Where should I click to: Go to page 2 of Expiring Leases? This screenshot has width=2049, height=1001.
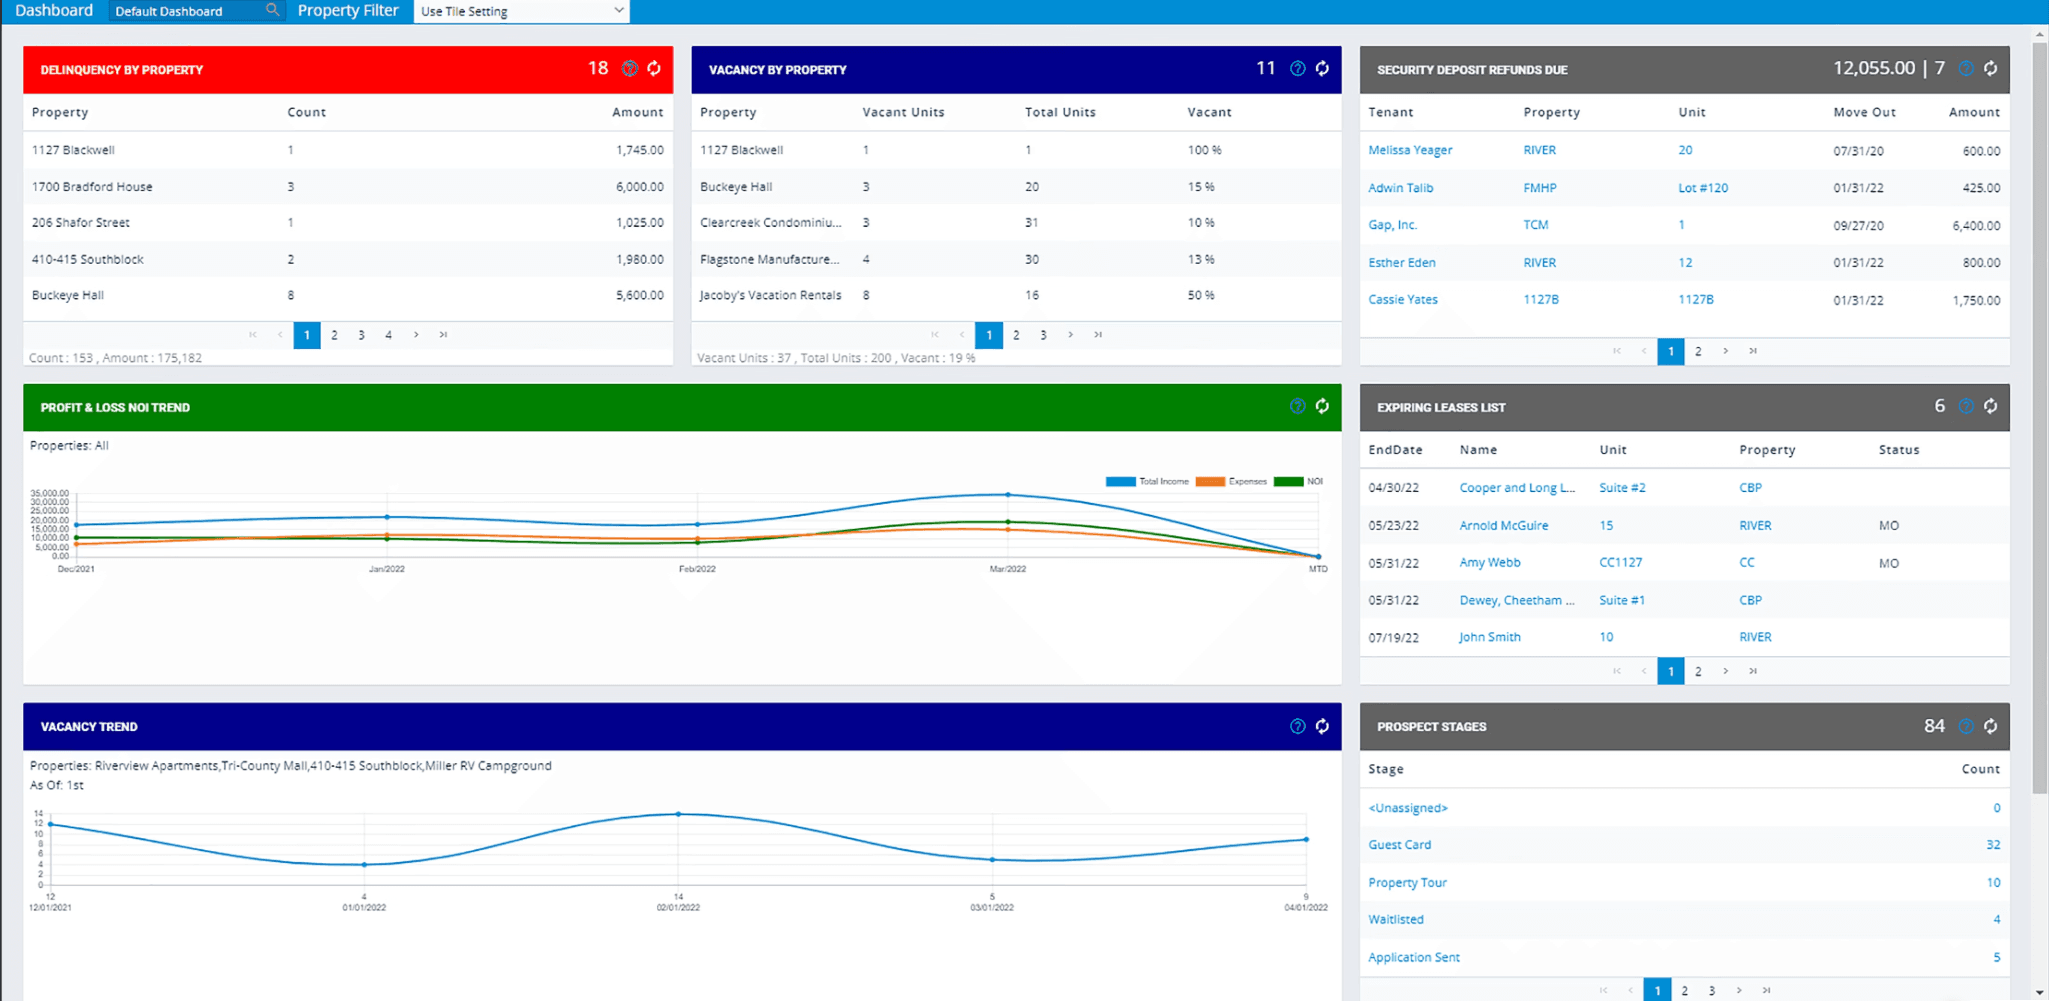[x=1698, y=671]
